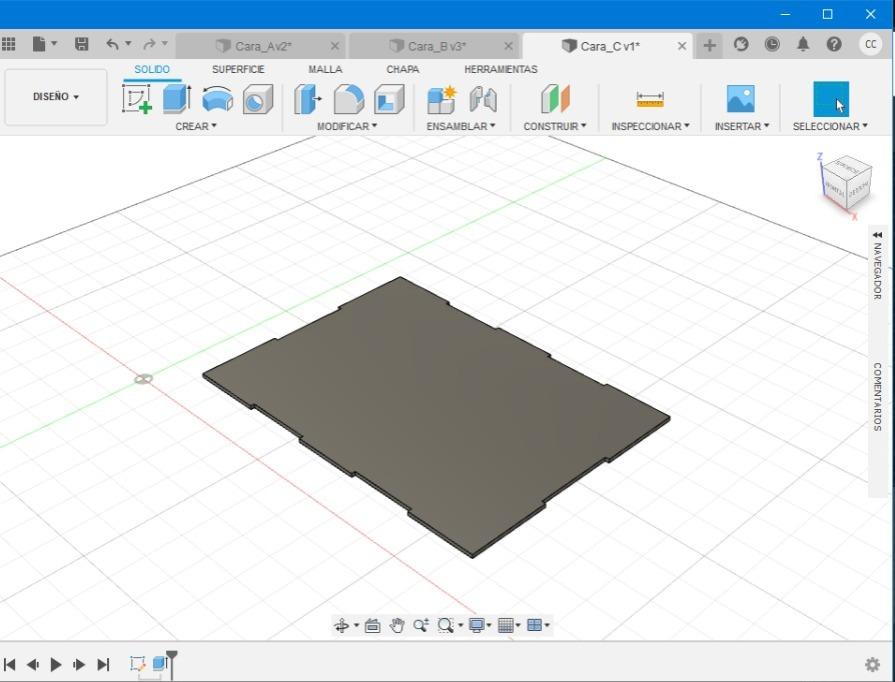Open the File menu document icon
This screenshot has height=682, width=895.
[39, 44]
